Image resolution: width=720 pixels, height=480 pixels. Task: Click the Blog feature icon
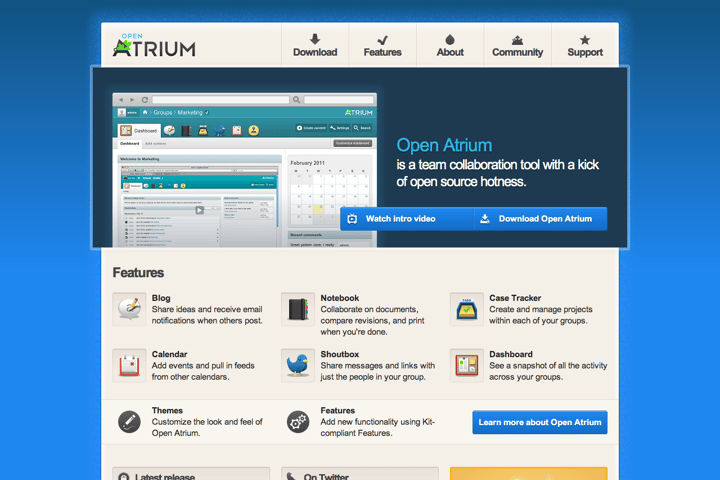point(129,309)
